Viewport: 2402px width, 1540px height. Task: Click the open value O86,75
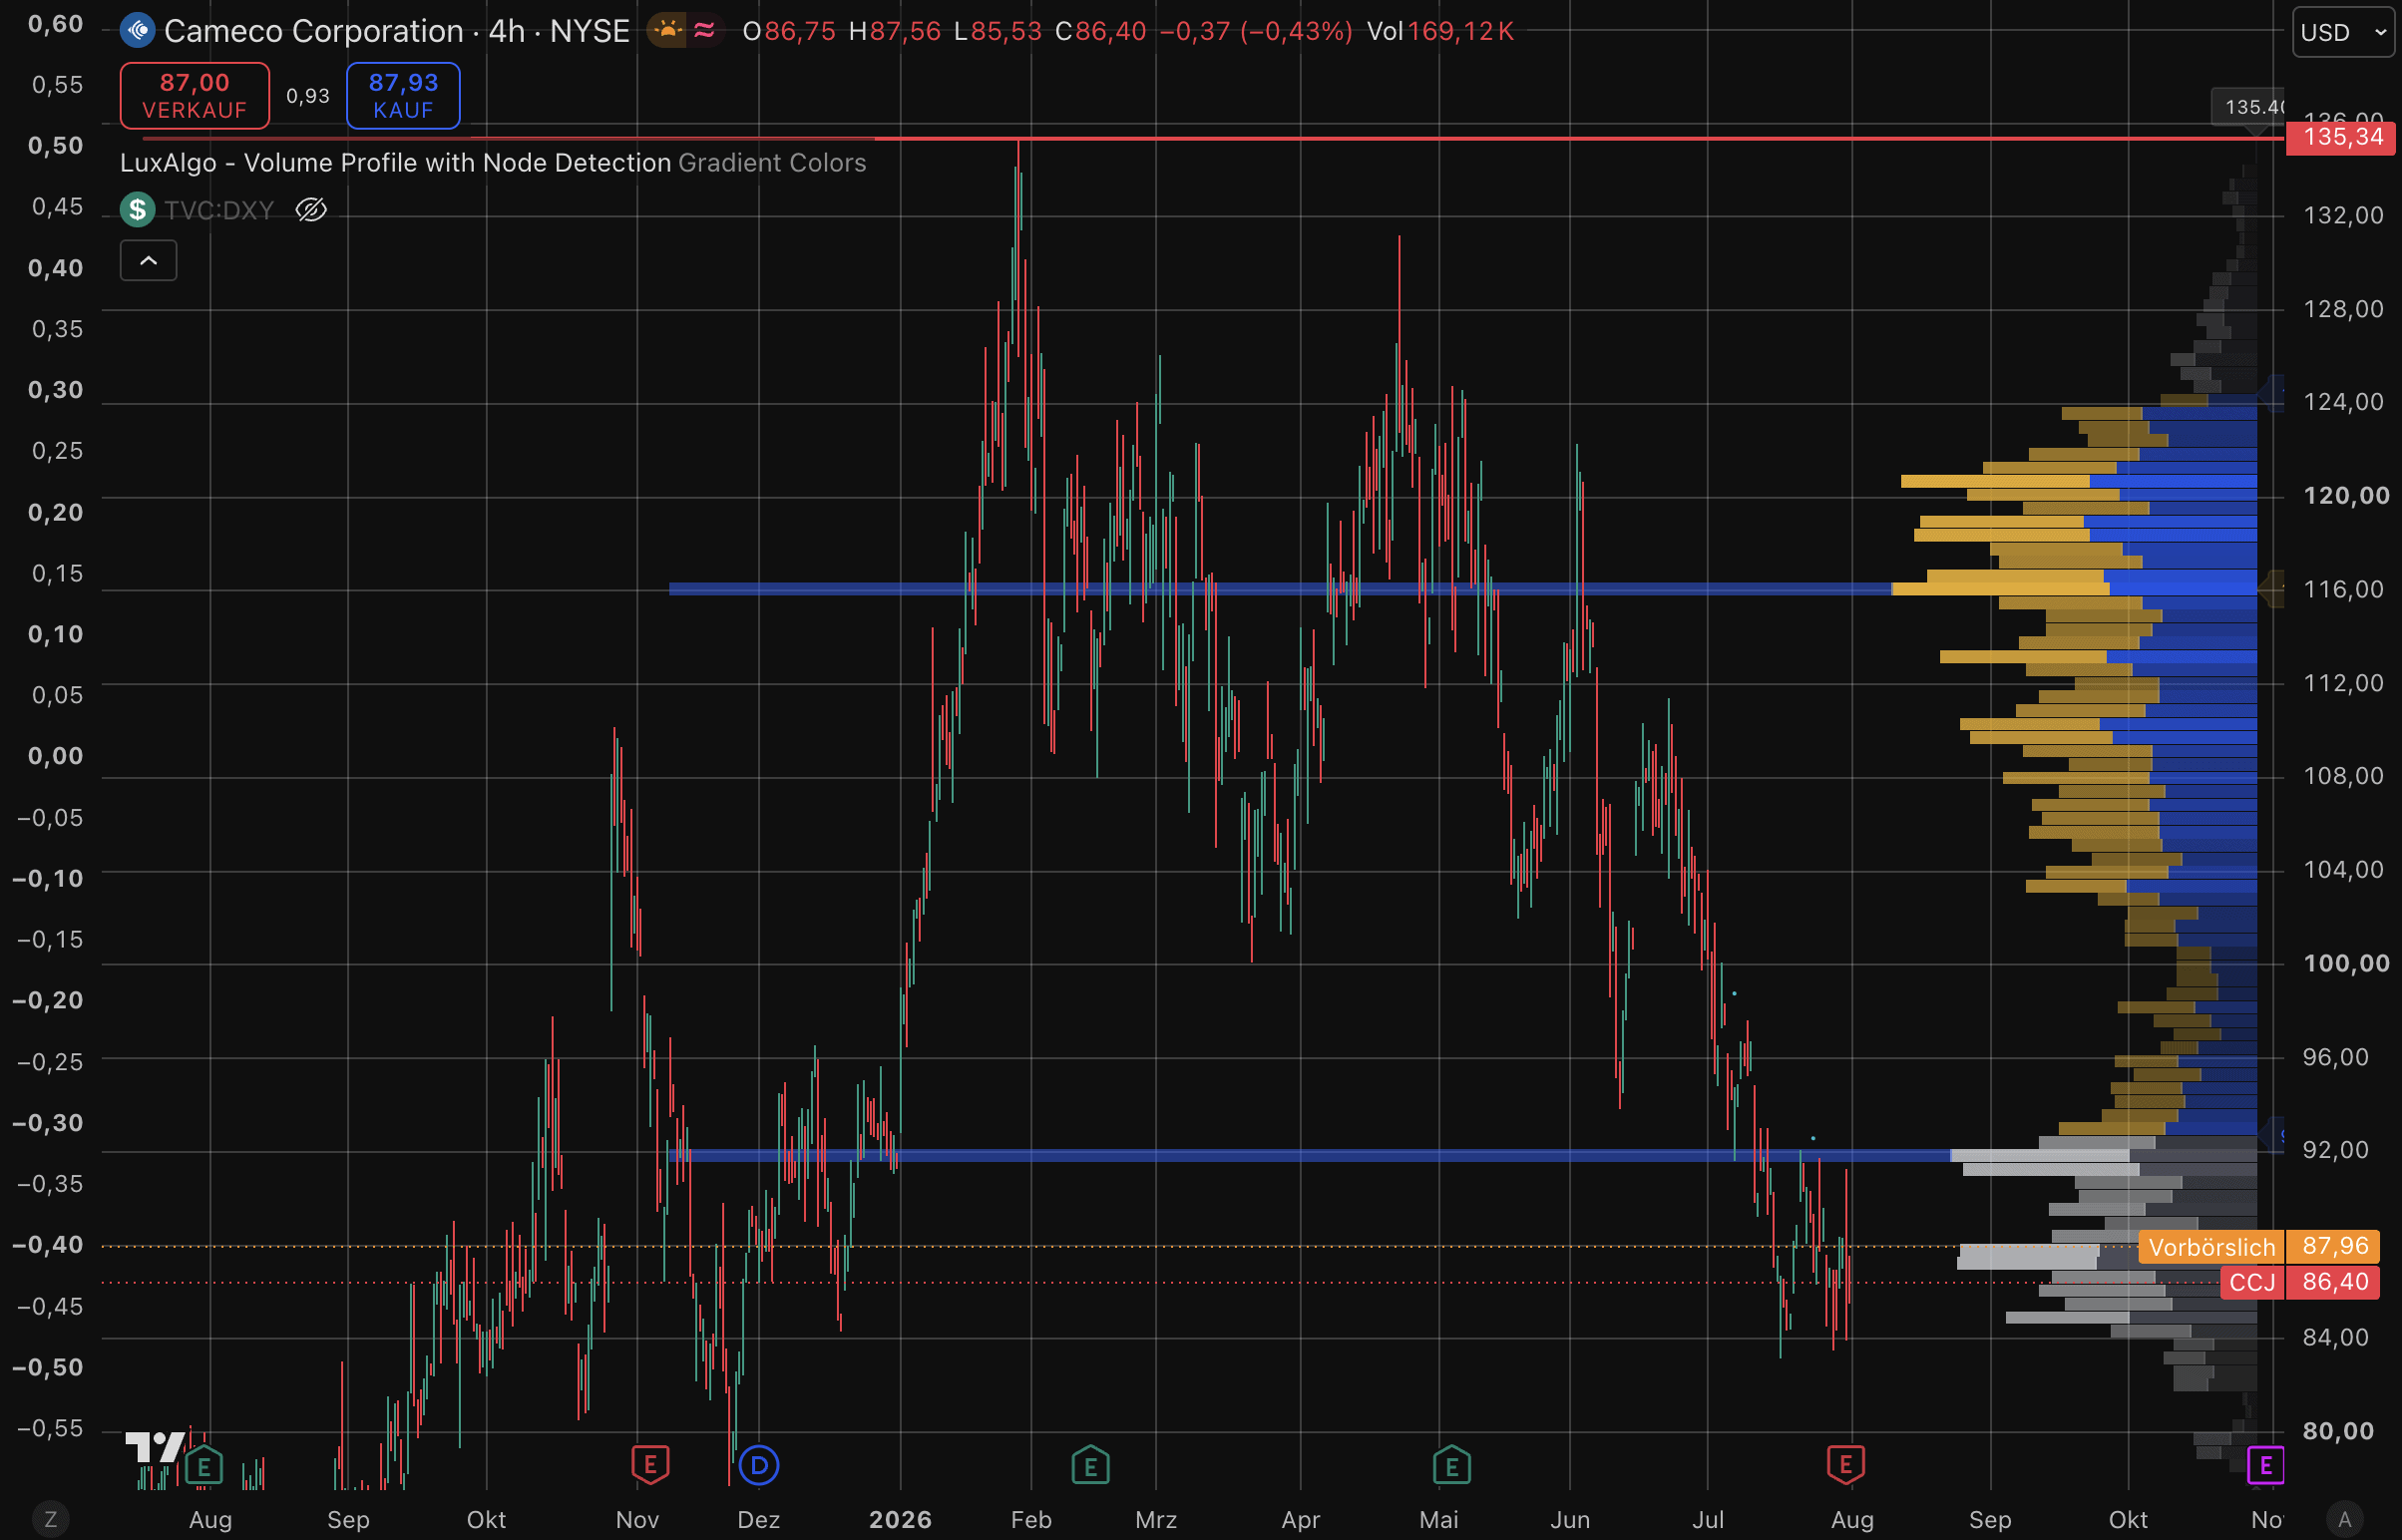pyautogui.click(x=789, y=31)
